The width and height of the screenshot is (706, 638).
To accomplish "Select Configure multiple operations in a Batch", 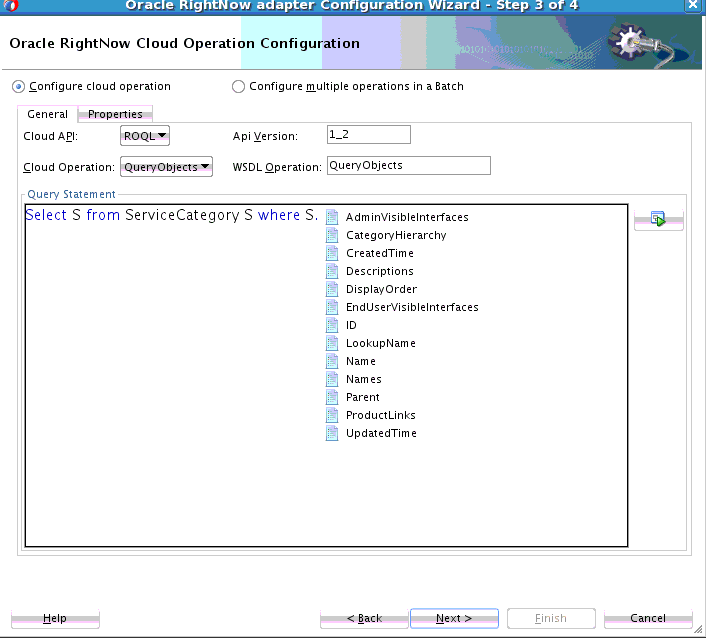I will coord(238,86).
